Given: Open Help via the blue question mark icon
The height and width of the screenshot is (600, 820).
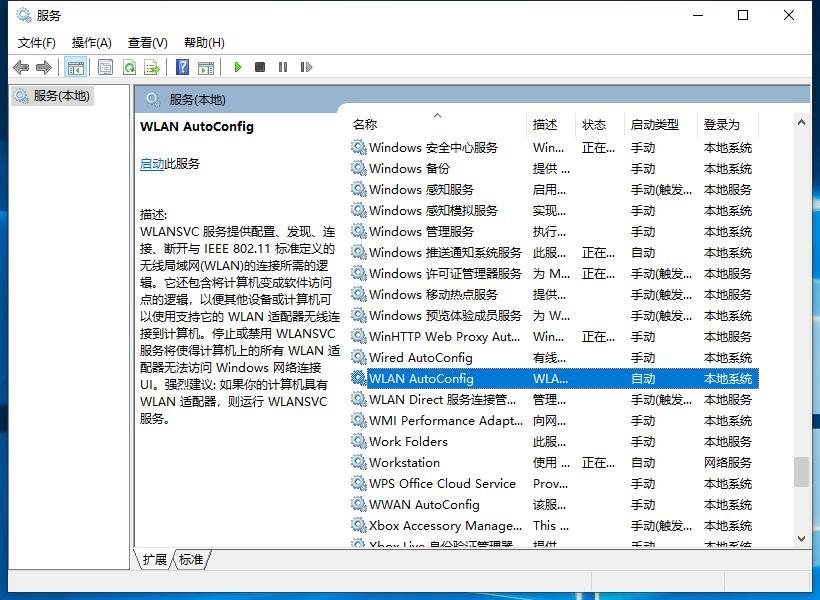Looking at the screenshot, I should pyautogui.click(x=180, y=67).
